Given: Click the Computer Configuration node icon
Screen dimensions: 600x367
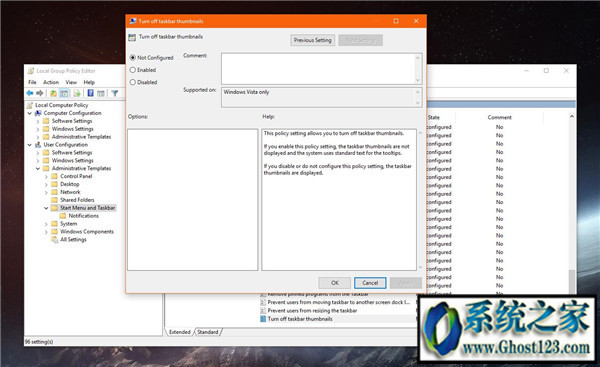Looking at the screenshot, I should pos(38,113).
